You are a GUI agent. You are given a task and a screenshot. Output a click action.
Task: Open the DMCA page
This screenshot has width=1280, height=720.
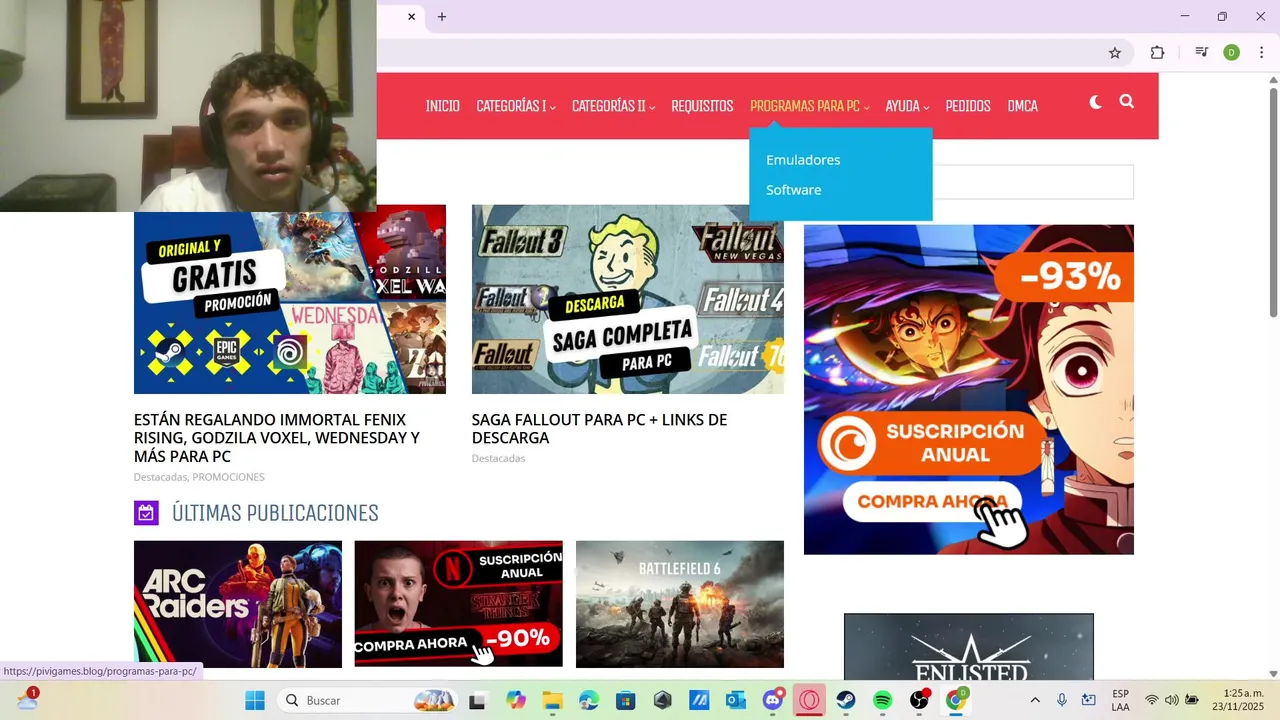1022,106
